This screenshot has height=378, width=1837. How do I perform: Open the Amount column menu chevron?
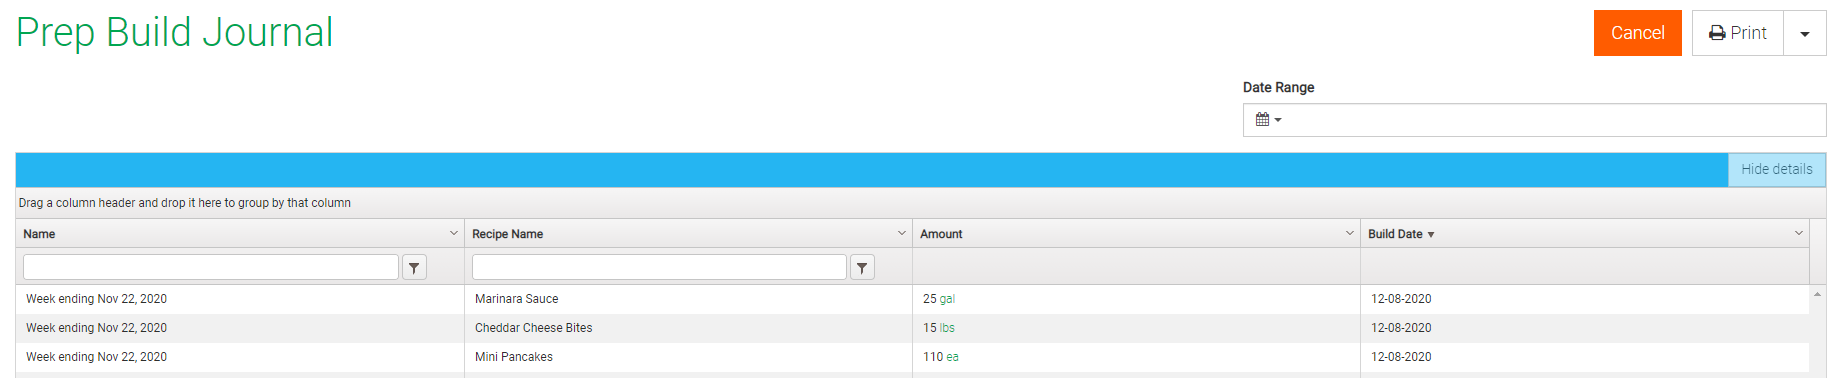pyautogui.click(x=1350, y=233)
